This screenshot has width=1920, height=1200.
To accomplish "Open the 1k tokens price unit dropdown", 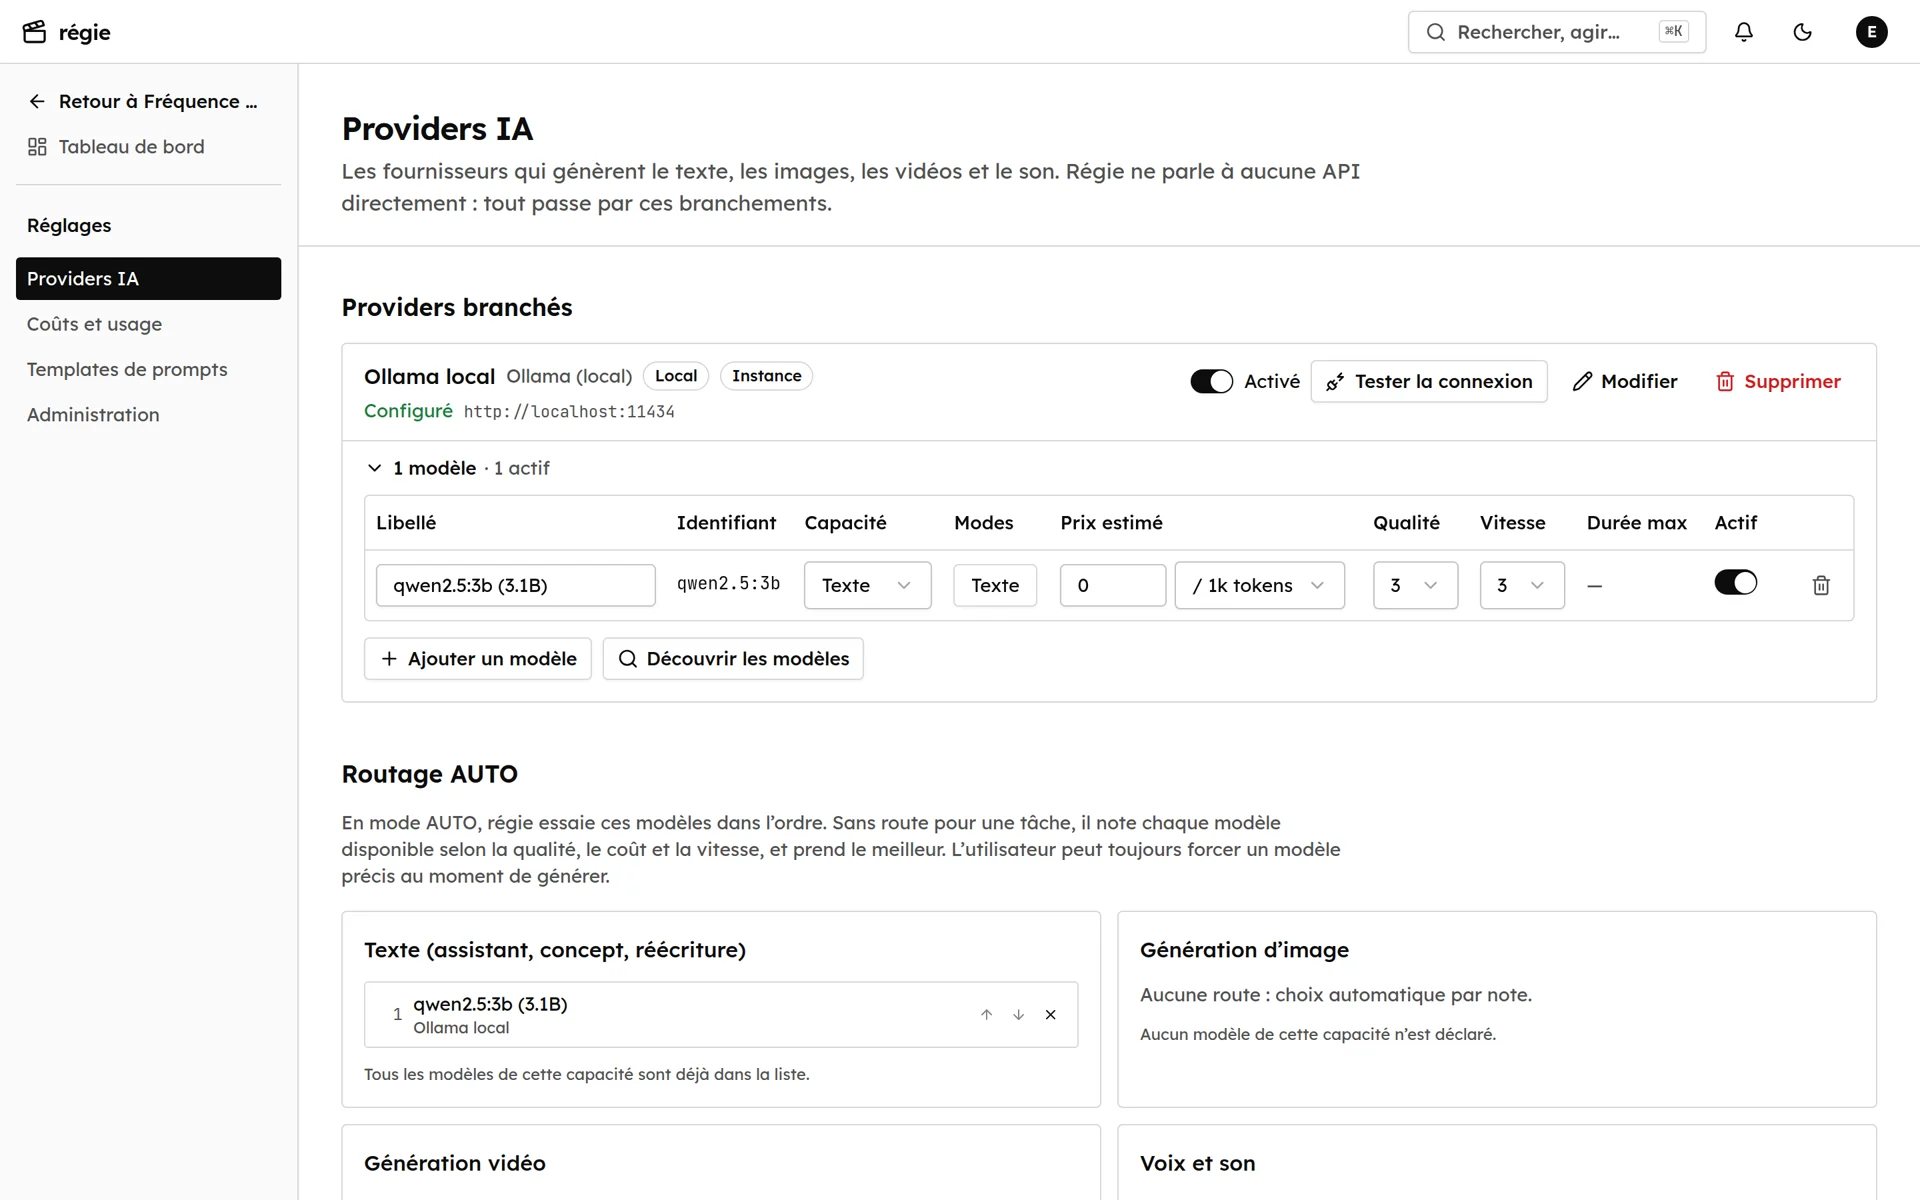I will pos(1259,585).
